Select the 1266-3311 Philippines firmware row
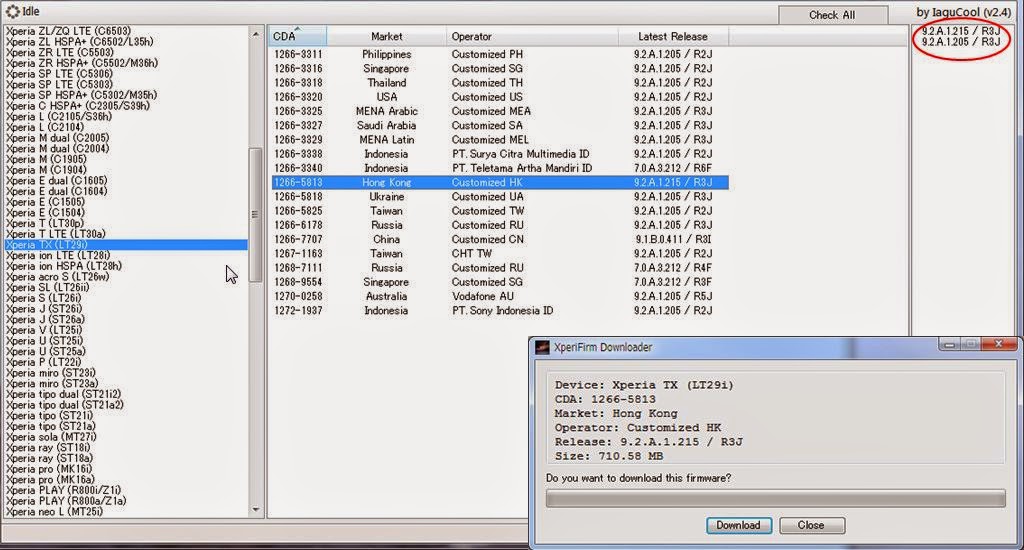The height and width of the screenshot is (550, 1024). click(x=500, y=54)
